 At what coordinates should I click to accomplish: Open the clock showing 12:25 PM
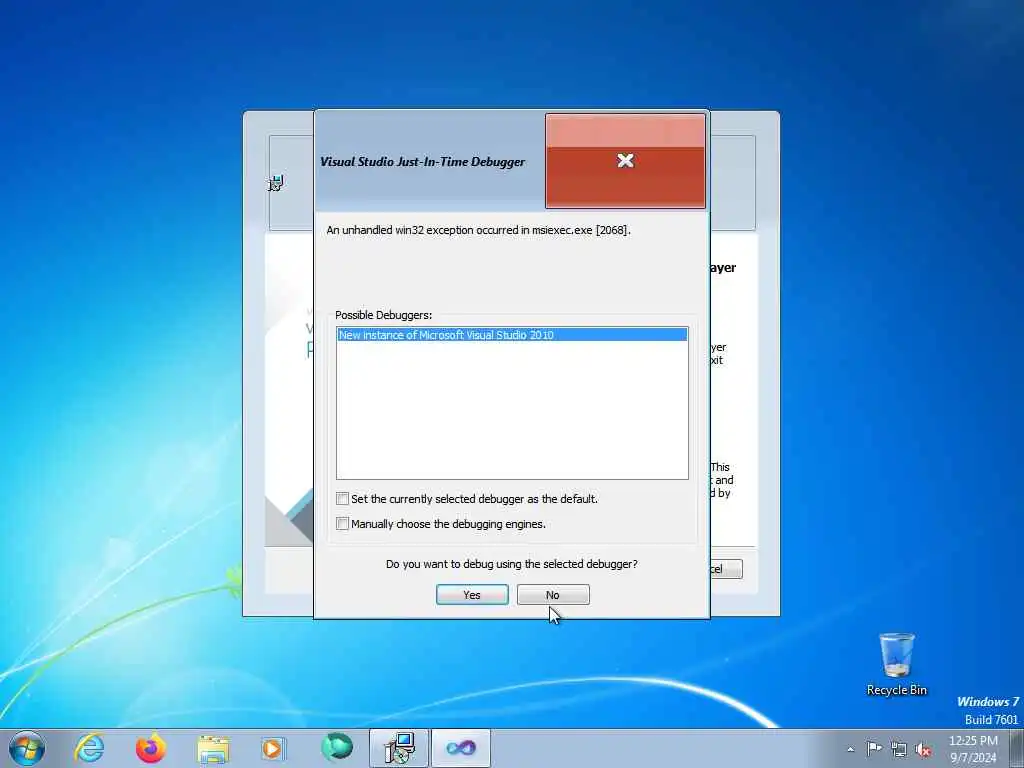click(973, 749)
